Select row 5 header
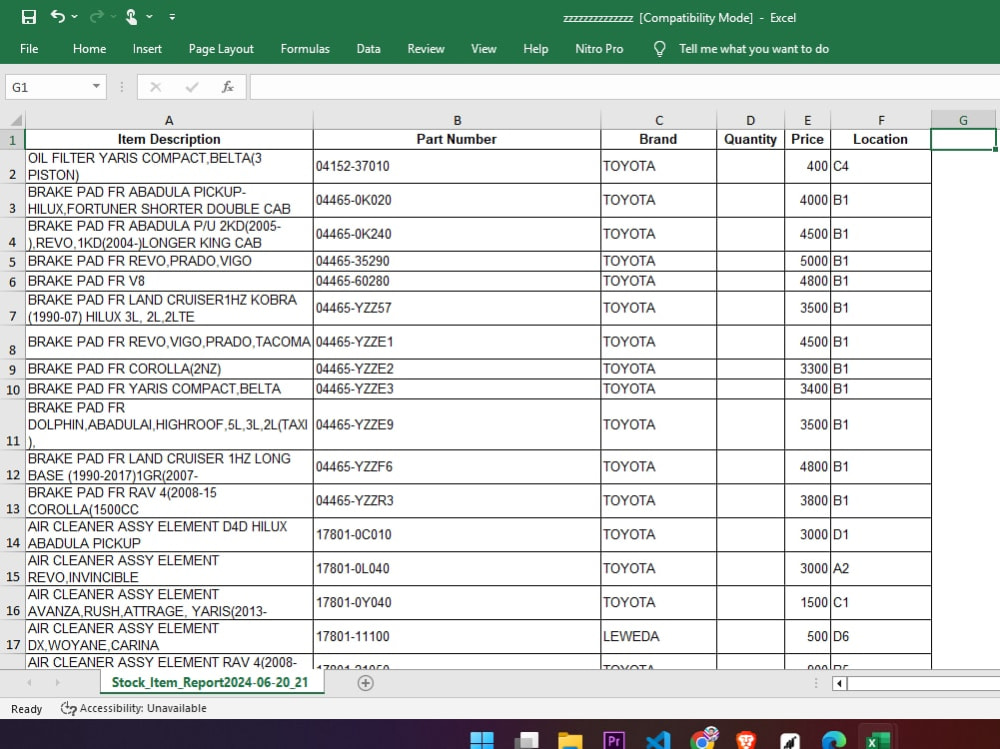This screenshot has height=749, width=1000. [x=13, y=262]
